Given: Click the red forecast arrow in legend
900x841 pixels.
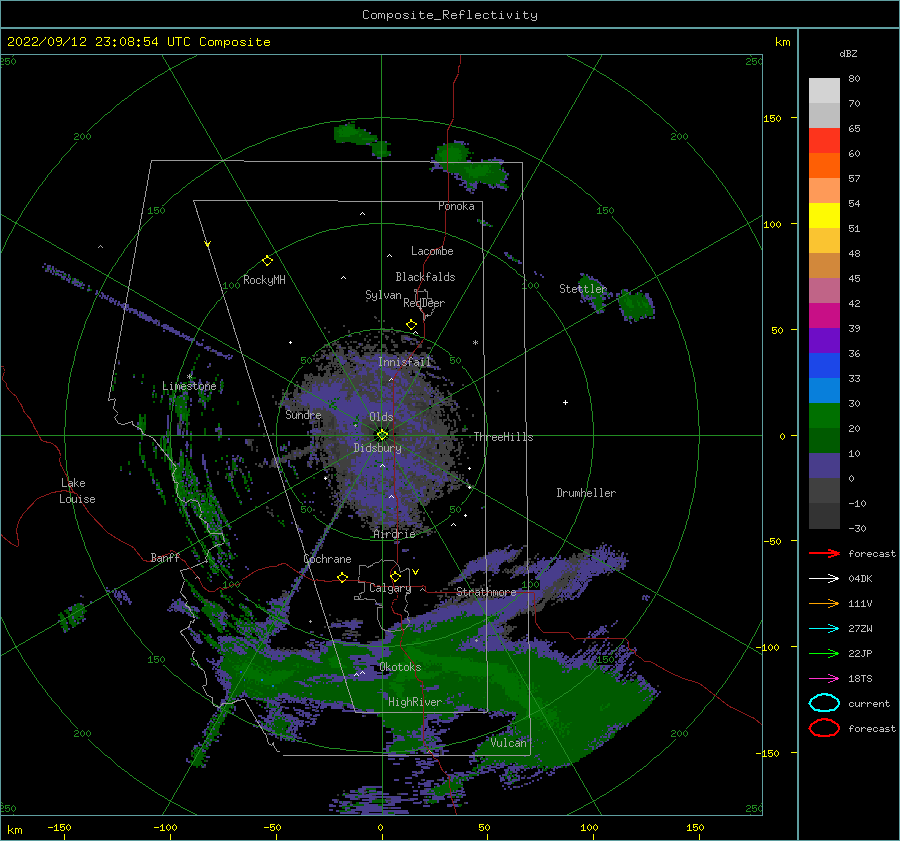Looking at the screenshot, I should [824, 553].
